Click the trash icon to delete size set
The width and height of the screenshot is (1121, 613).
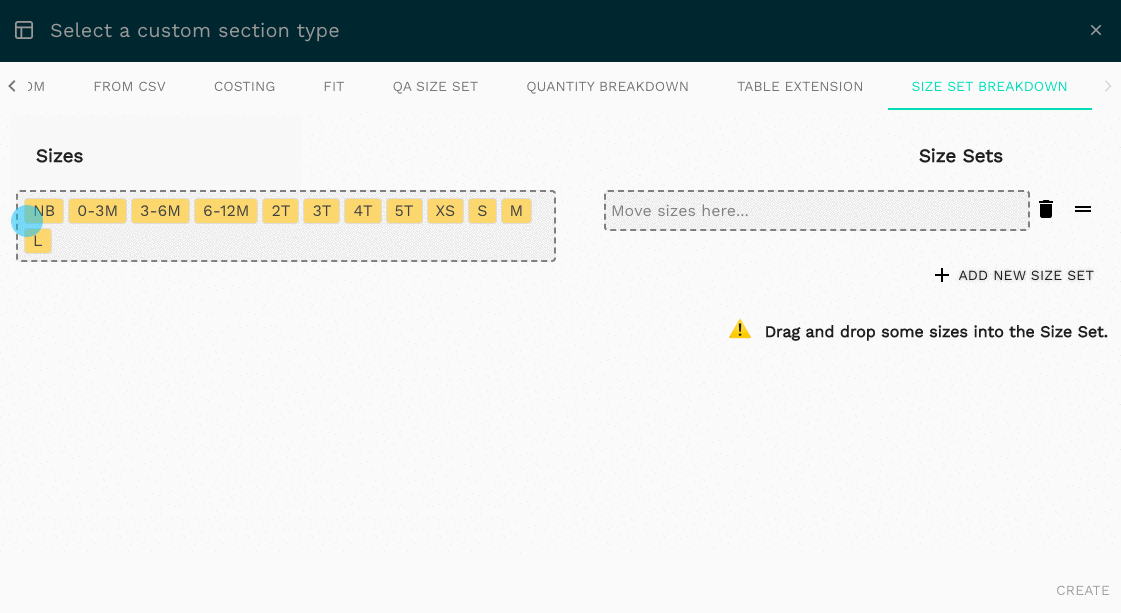click(1046, 209)
